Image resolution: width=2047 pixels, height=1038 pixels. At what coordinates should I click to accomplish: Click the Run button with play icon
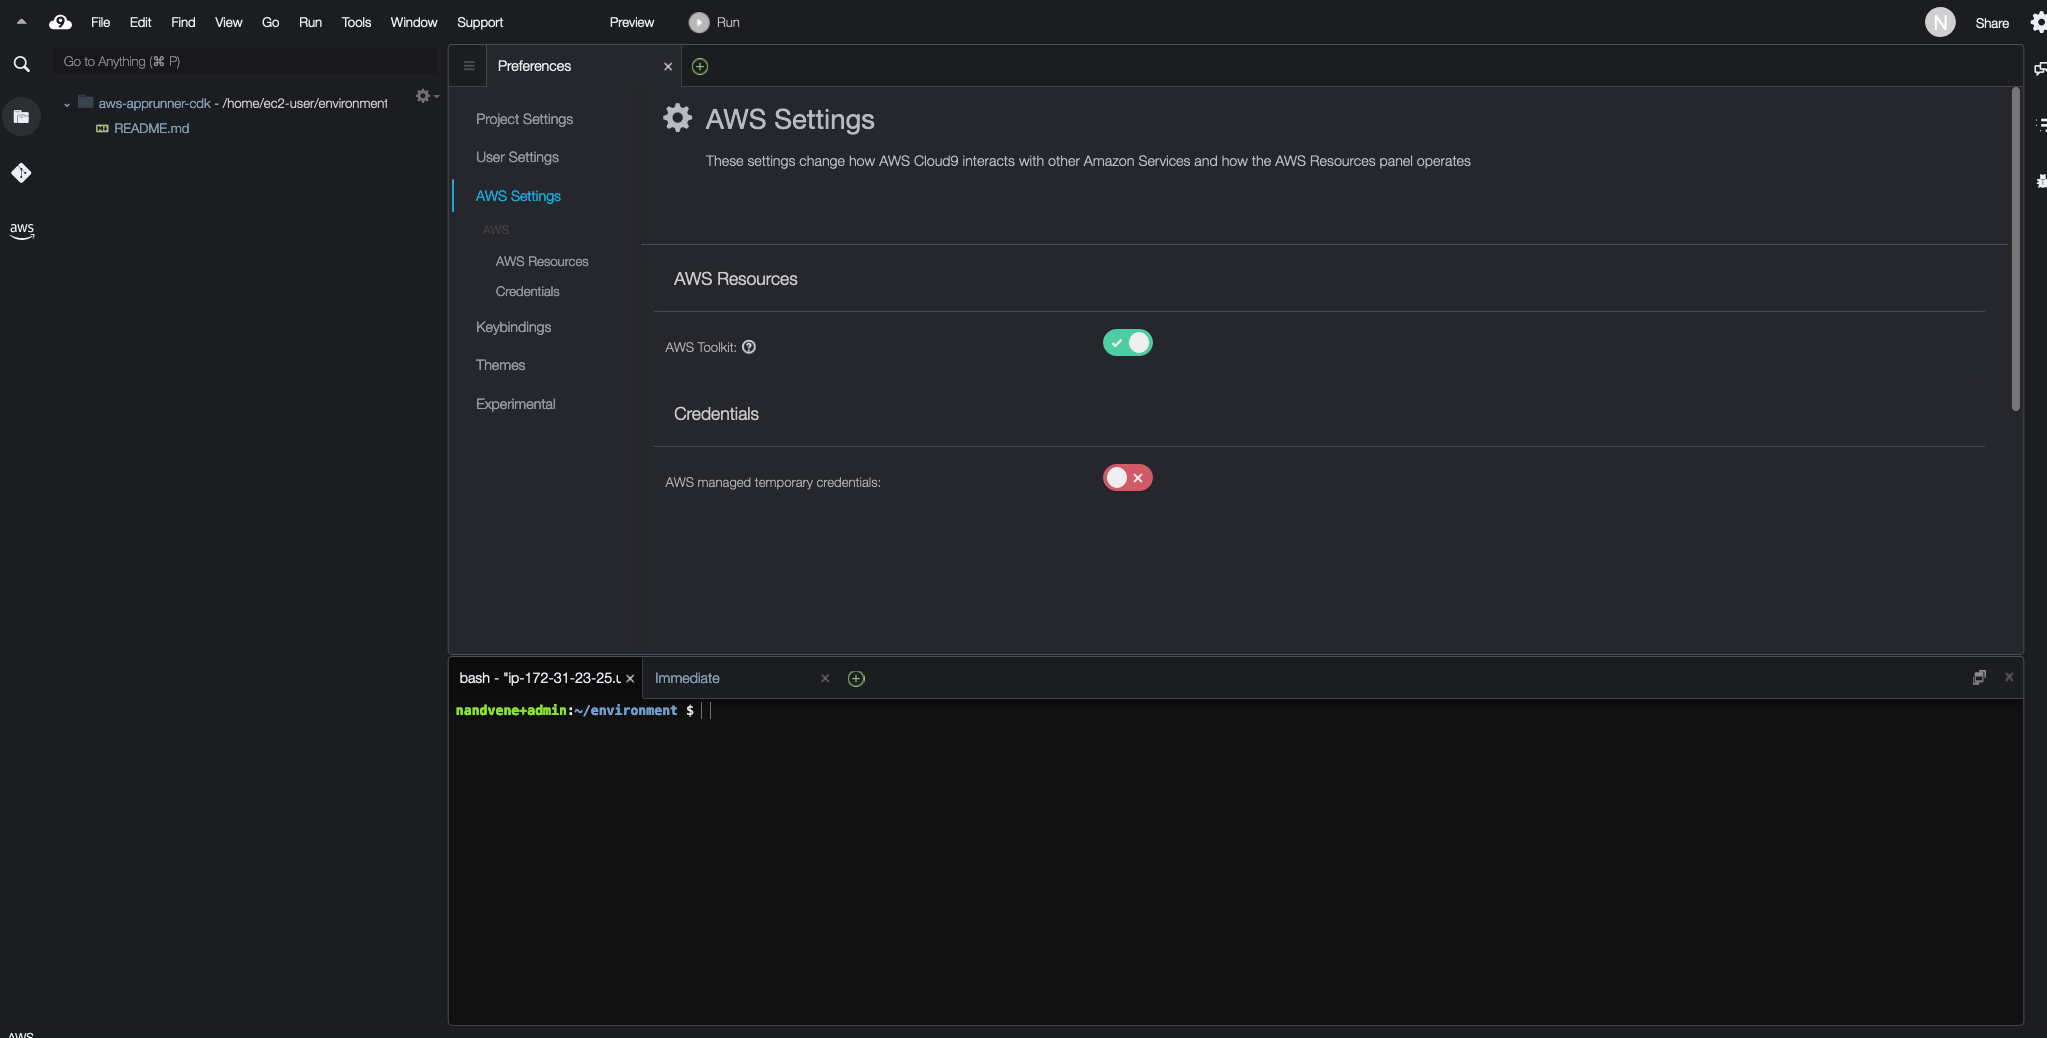coord(715,22)
